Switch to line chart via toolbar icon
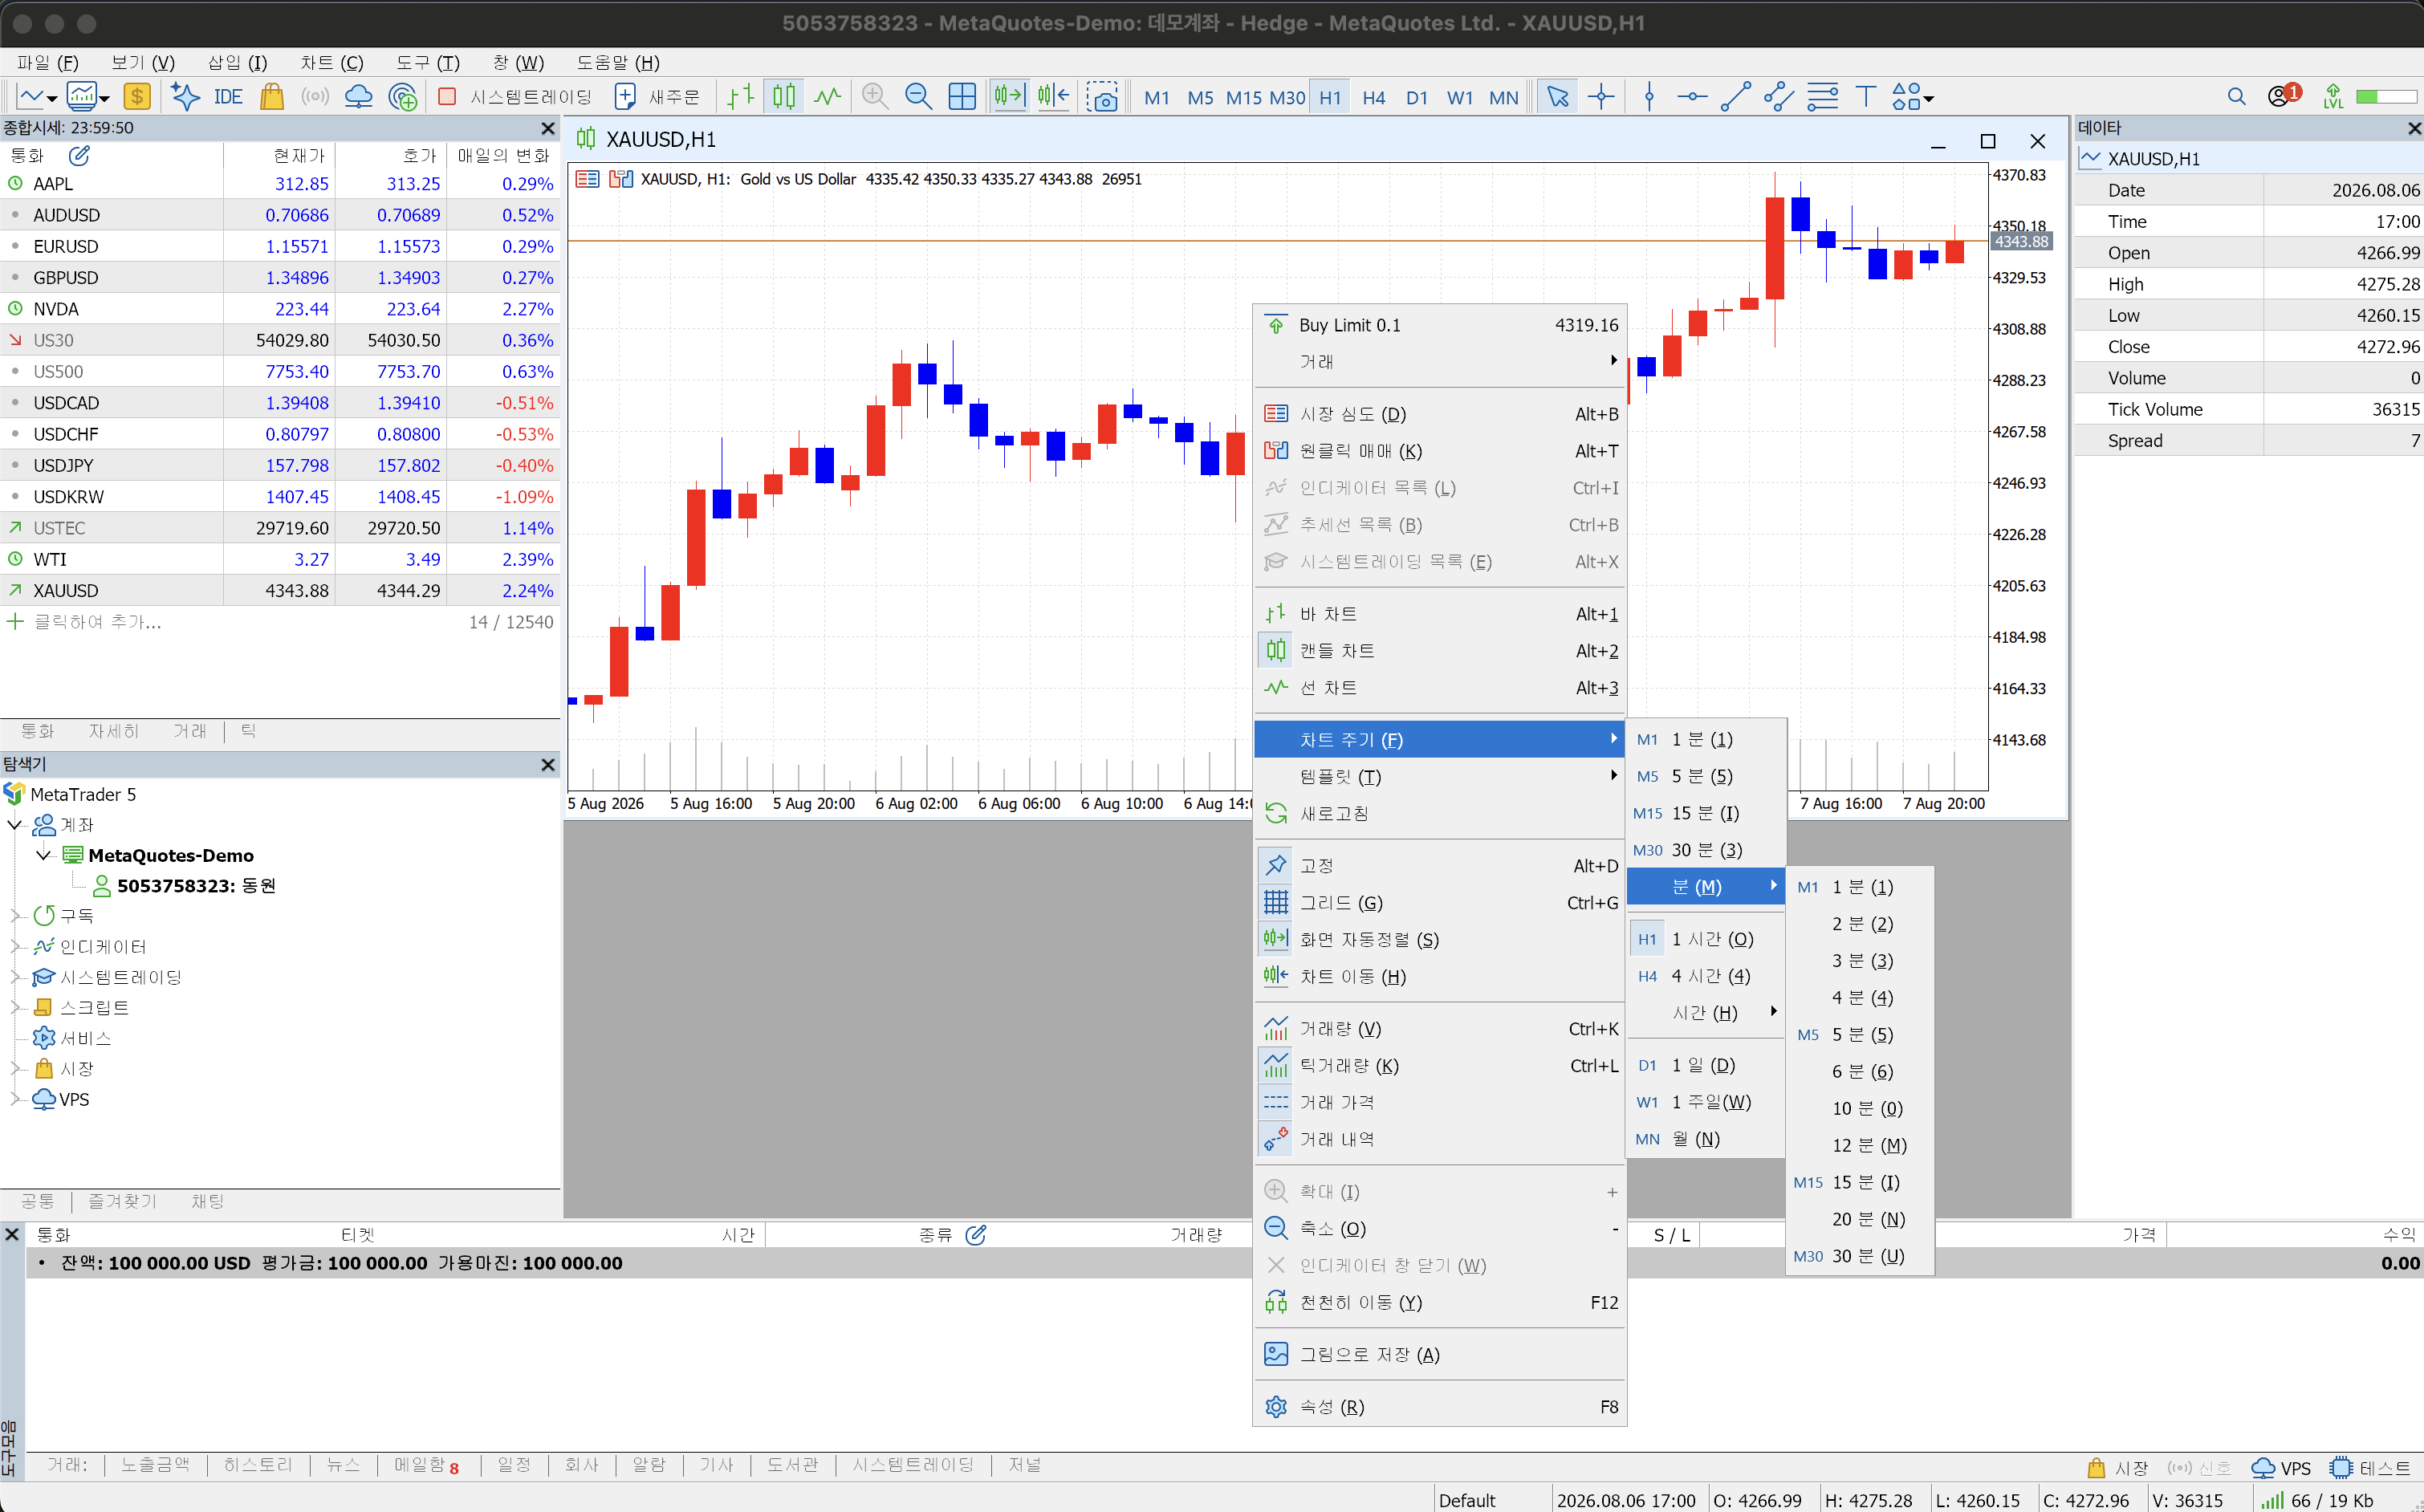This screenshot has width=2424, height=1512. 827,97
